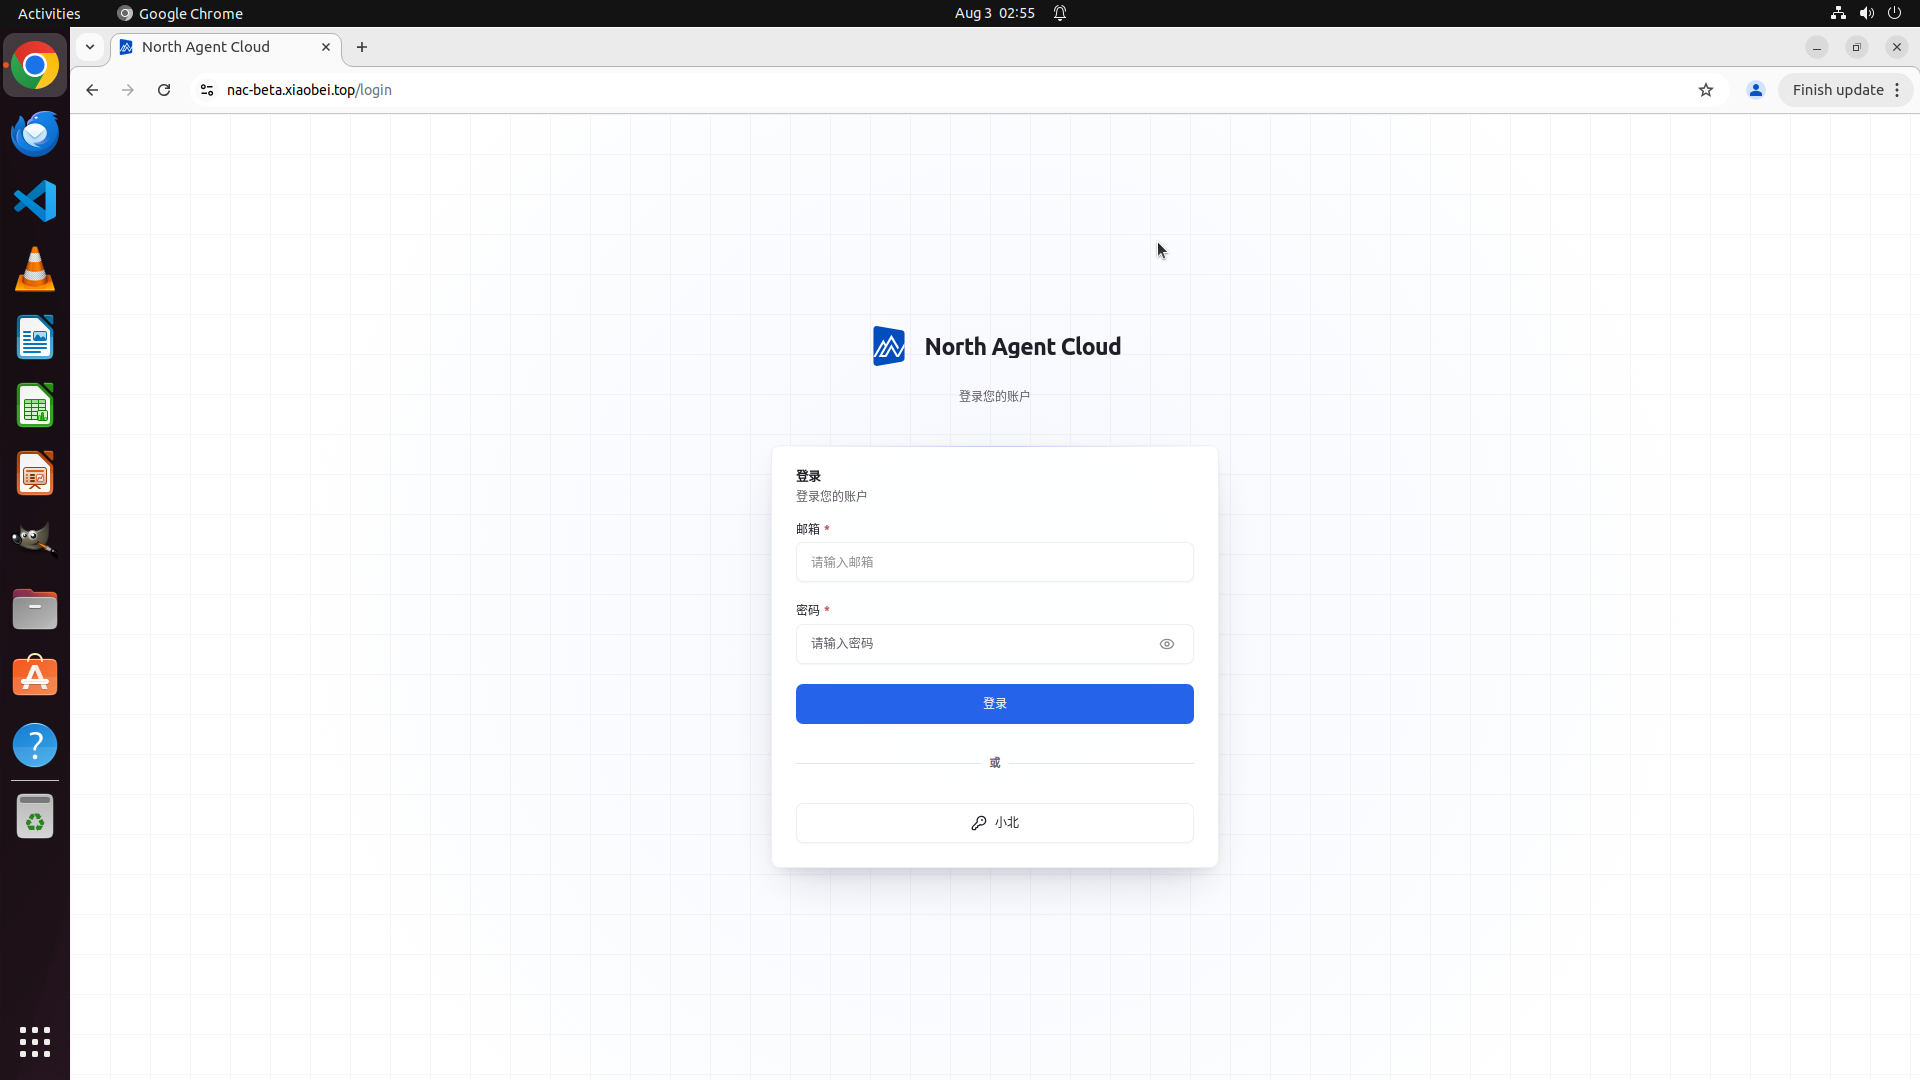Open Activities overview
Image resolution: width=1920 pixels, height=1080 pixels.
click(x=49, y=13)
